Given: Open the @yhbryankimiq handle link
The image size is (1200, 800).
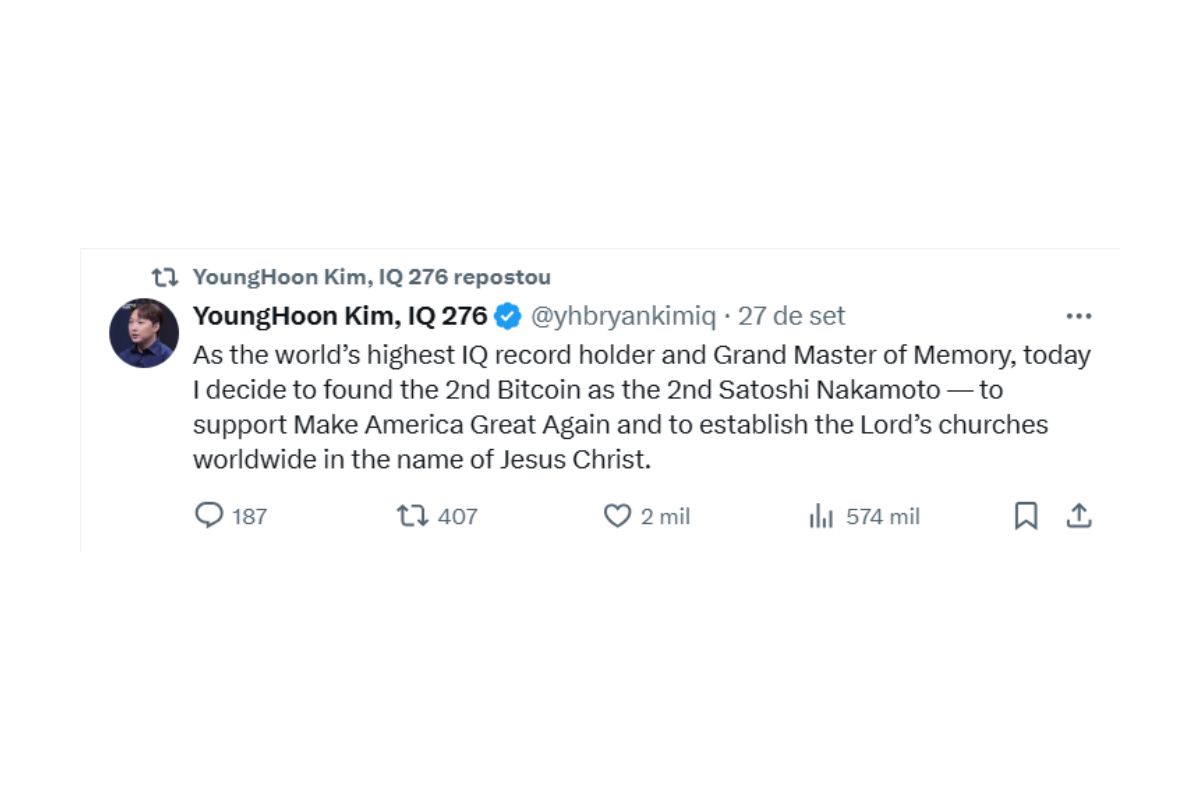Looking at the screenshot, I should 622,316.
